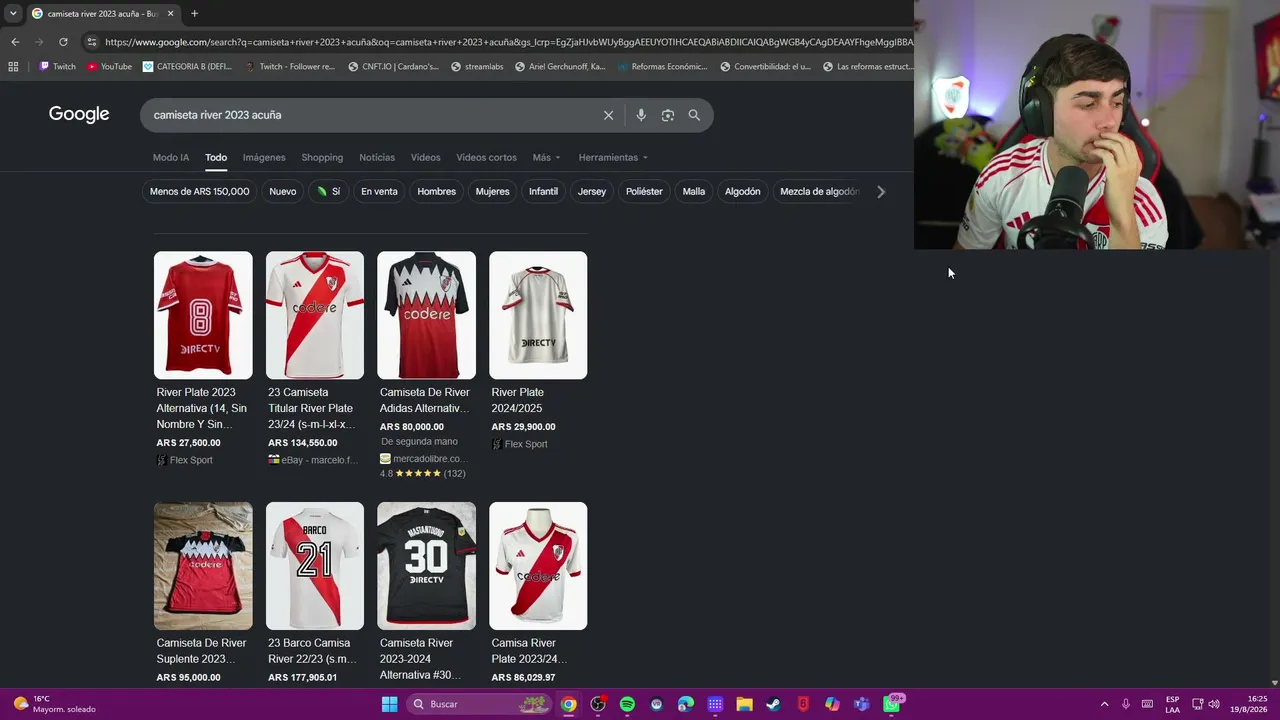Open the Reformas Económicas bookmark
1280x720 pixels.
pyautogui.click(x=662, y=67)
